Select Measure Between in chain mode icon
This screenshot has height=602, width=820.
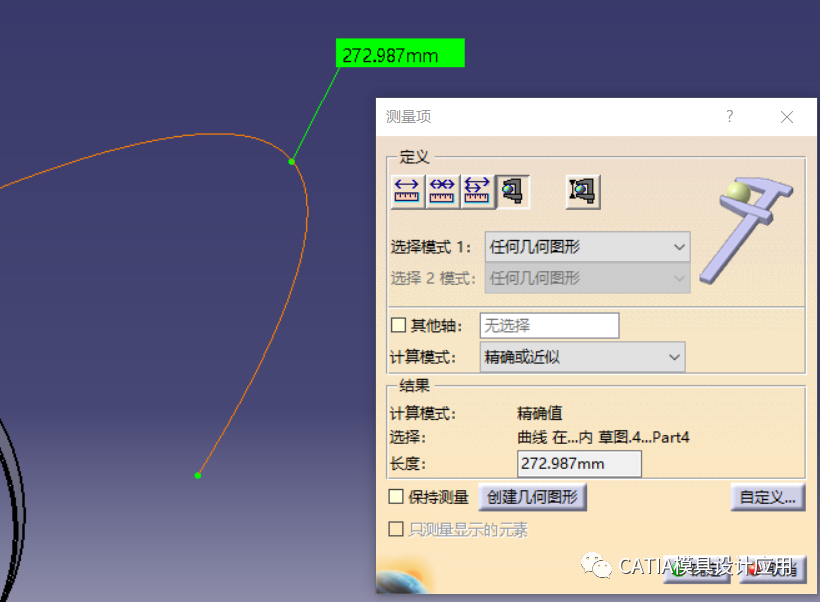pos(441,190)
